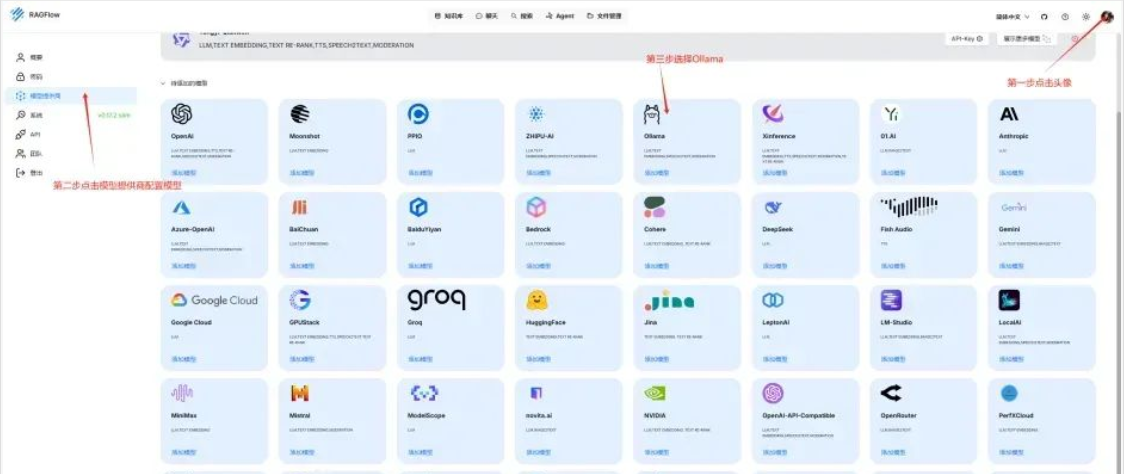Select the Ollama llama logo
Viewport: 1124px width, 474px height.
652,114
